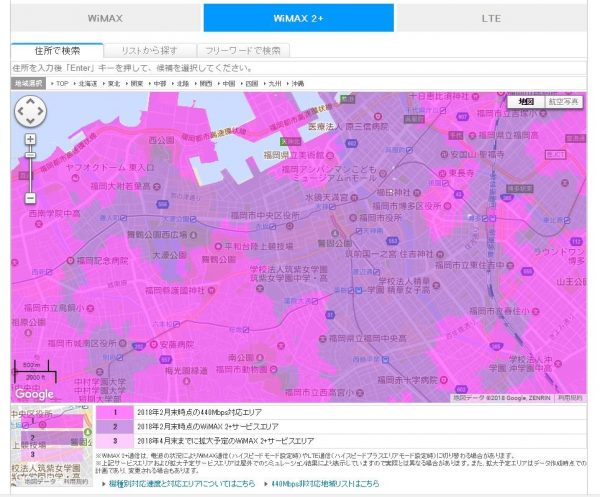The height and width of the screenshot is (497, 600).
Task: Select the 北海道 region link
Action: 88,83
